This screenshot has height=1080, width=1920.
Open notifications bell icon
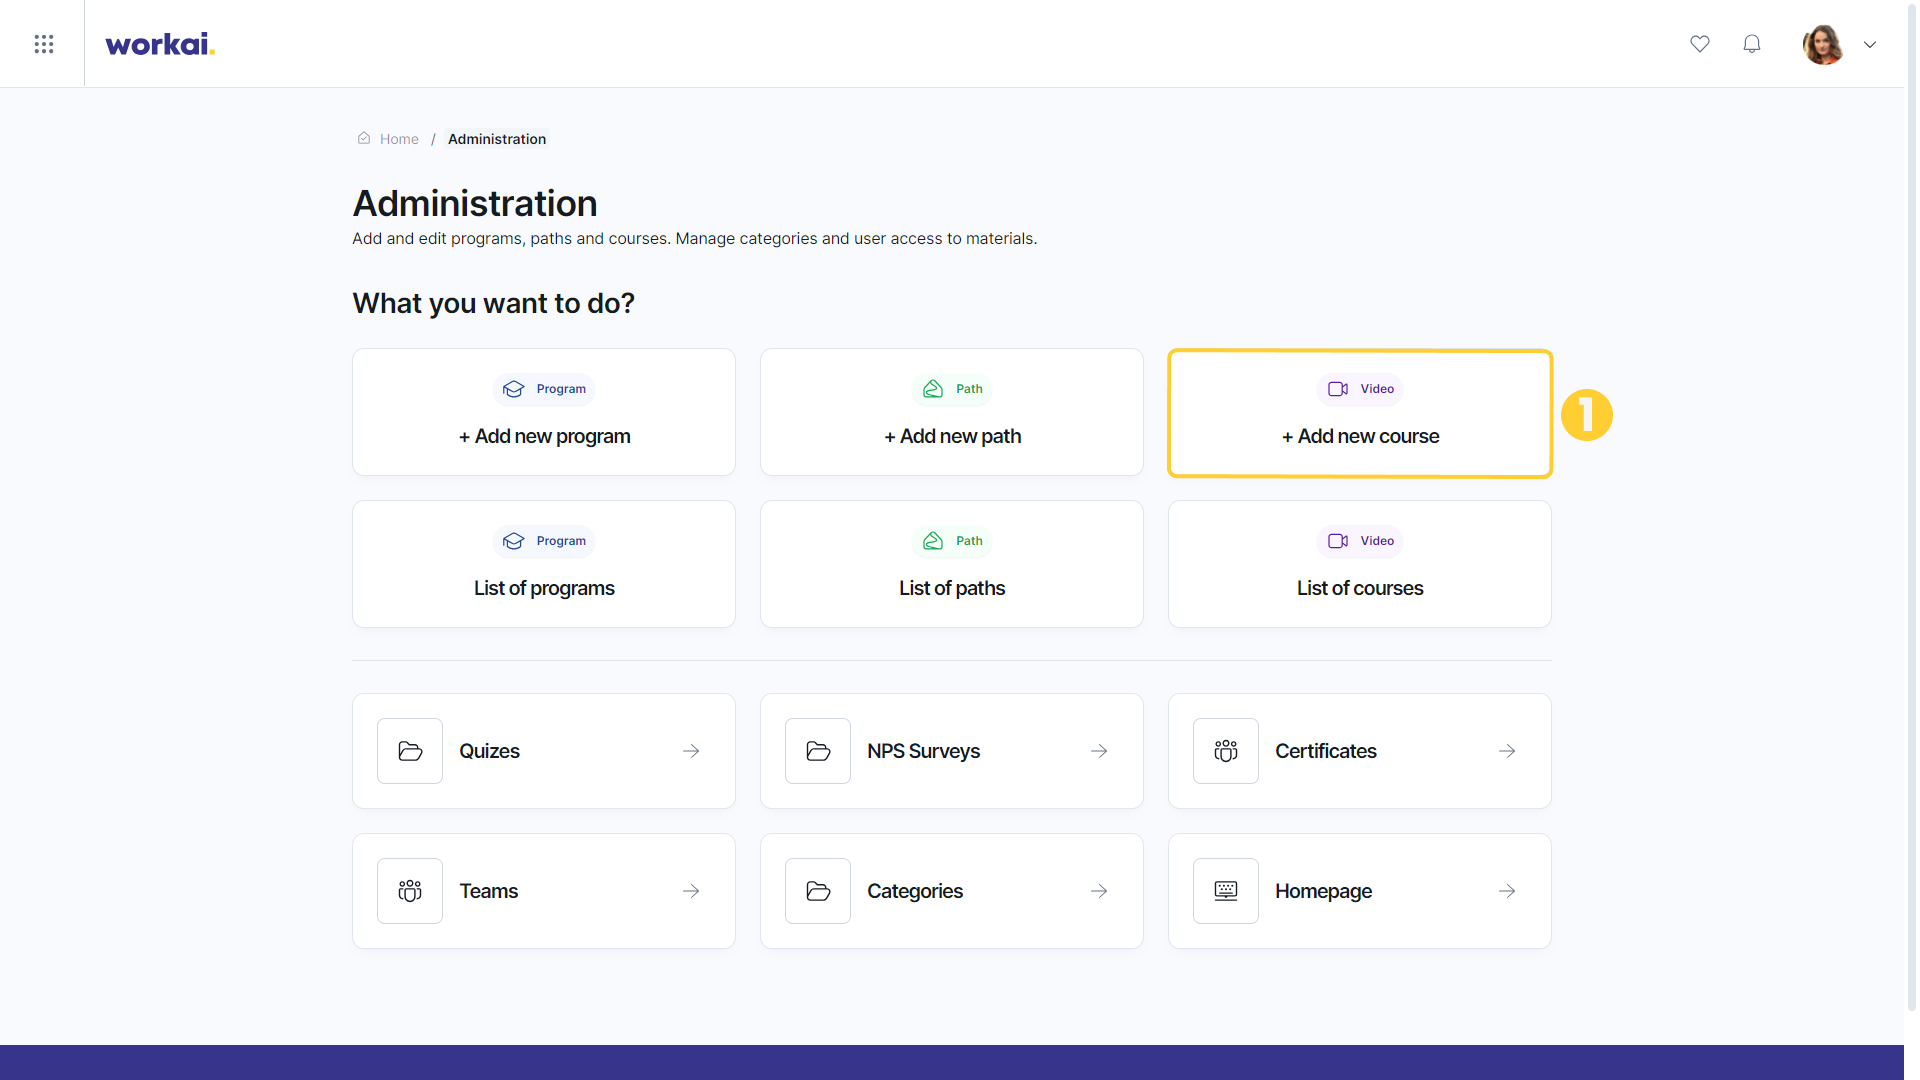(1752, 44)
